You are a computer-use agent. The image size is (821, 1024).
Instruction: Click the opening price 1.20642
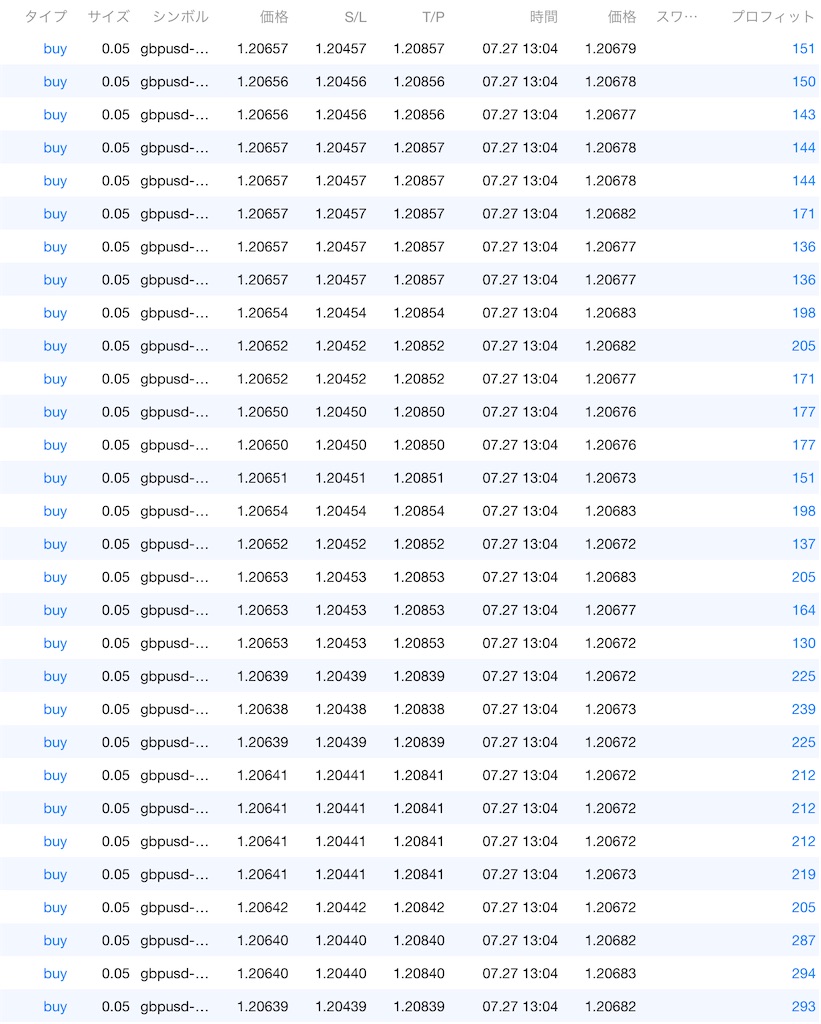[263, 907]
